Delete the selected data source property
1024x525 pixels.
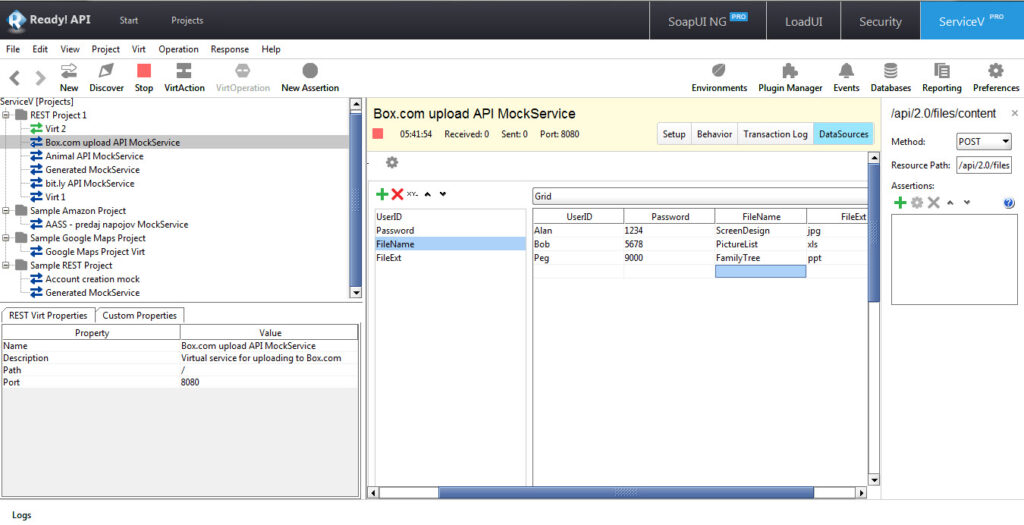point(397,194)
